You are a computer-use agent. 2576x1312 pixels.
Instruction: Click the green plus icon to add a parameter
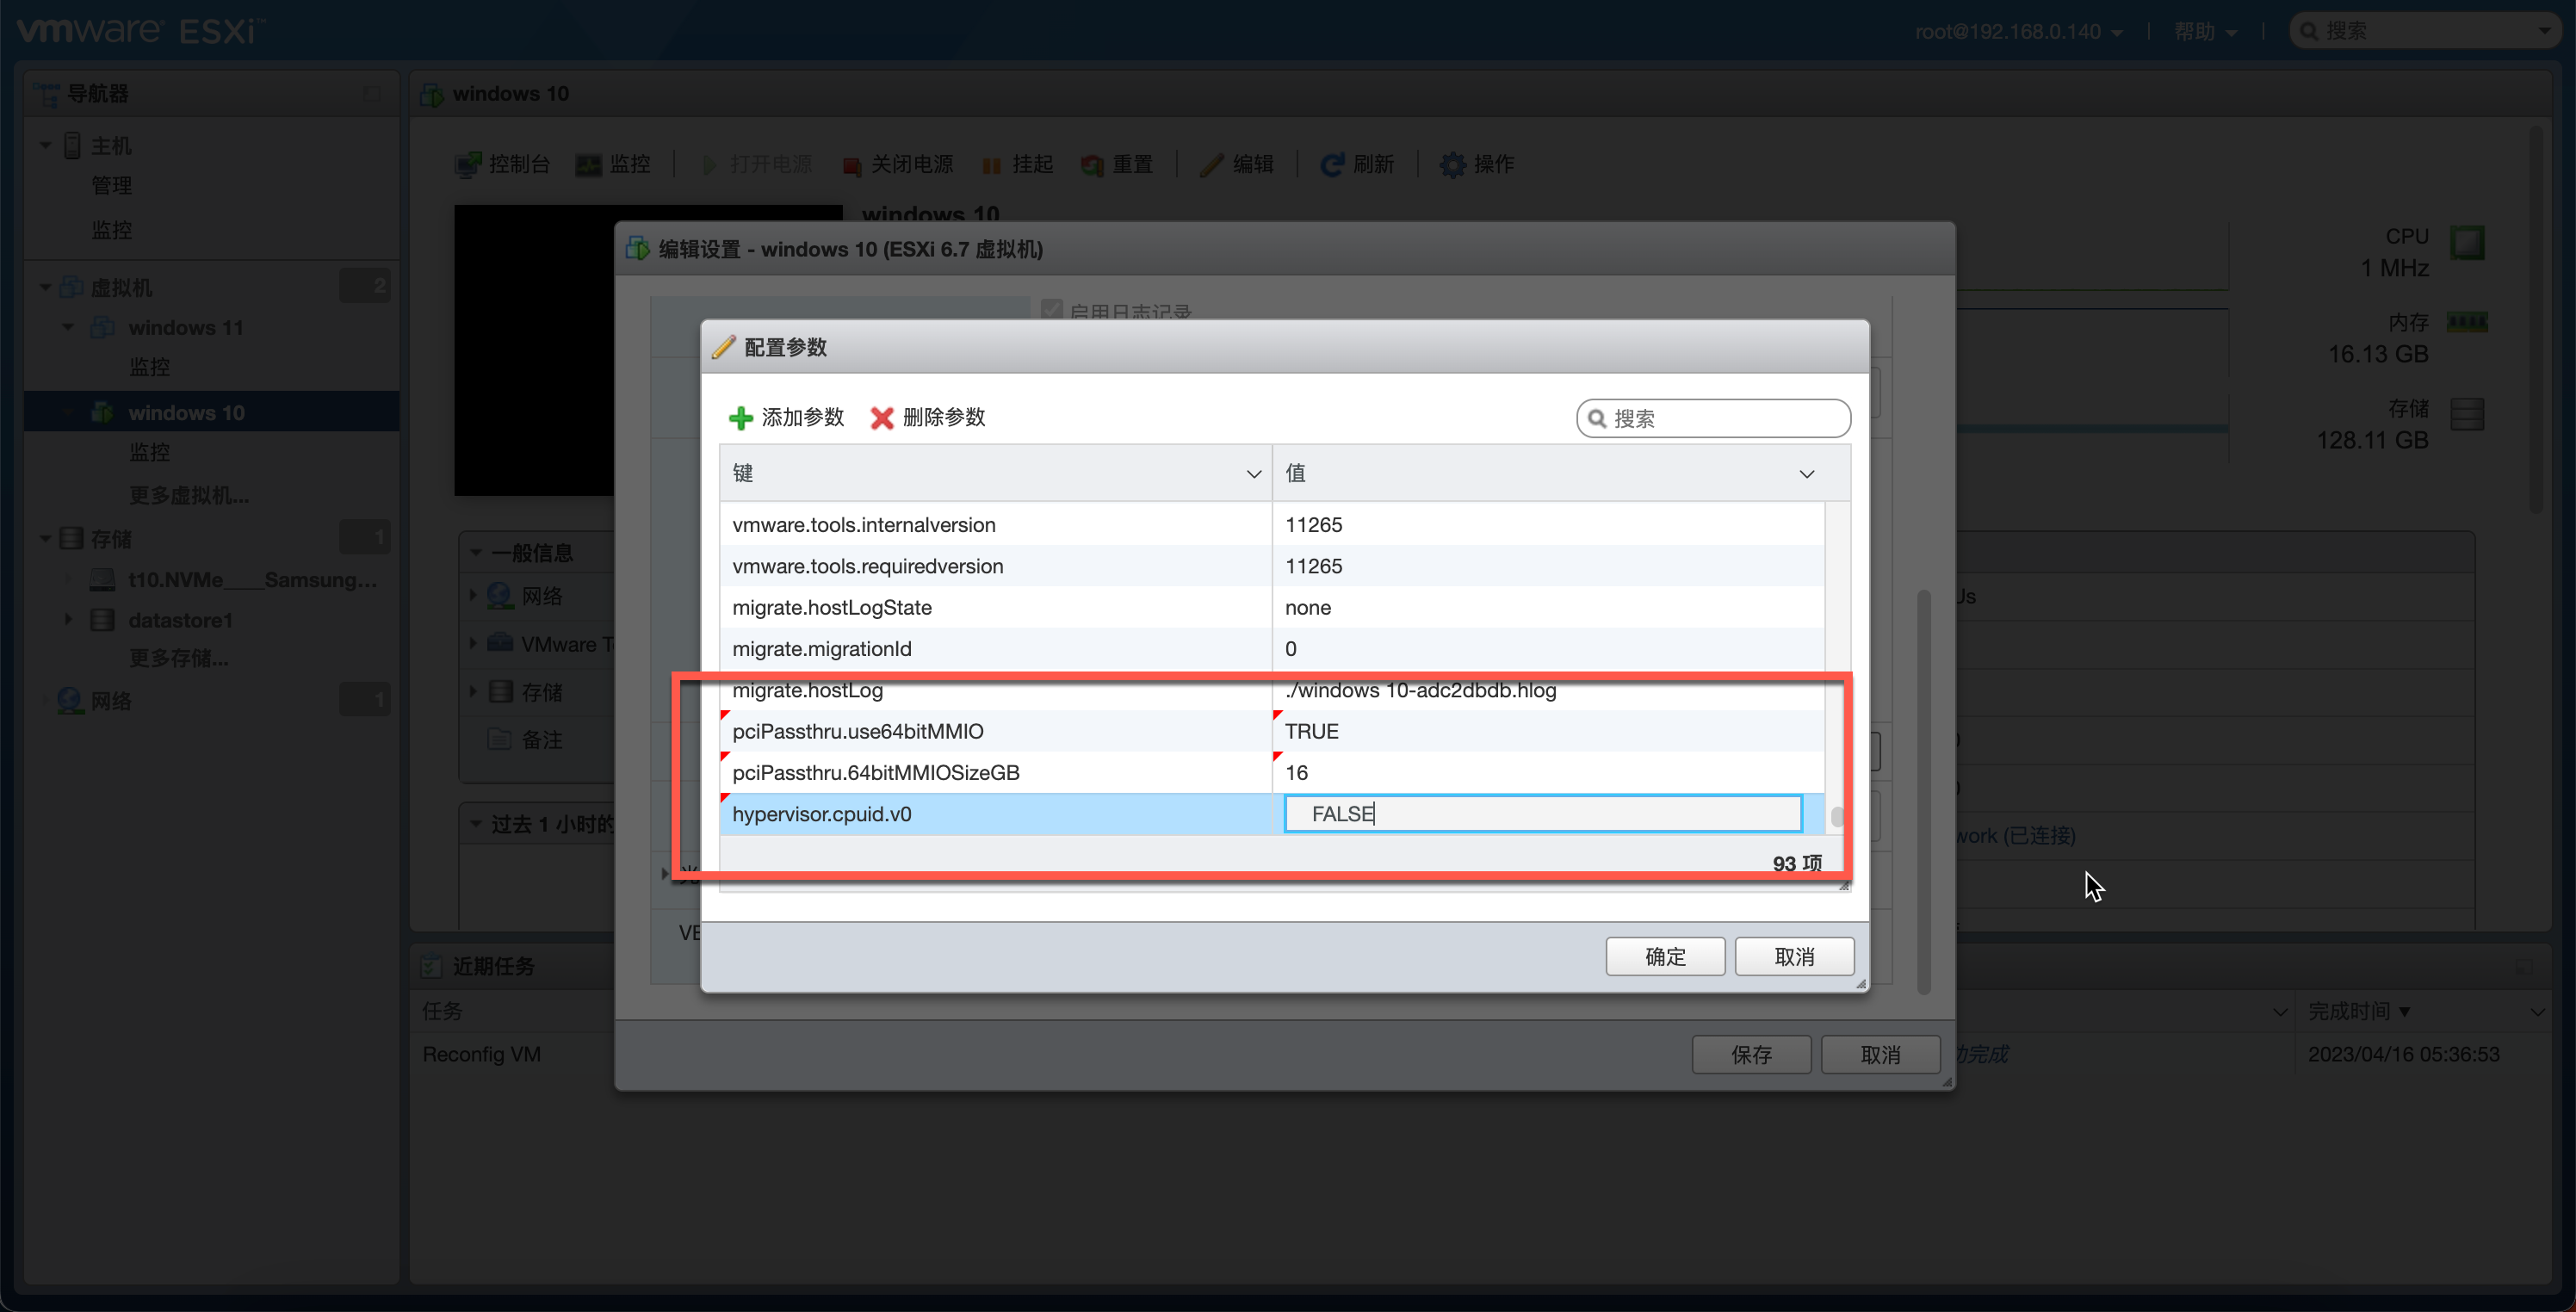click(740, 418)
